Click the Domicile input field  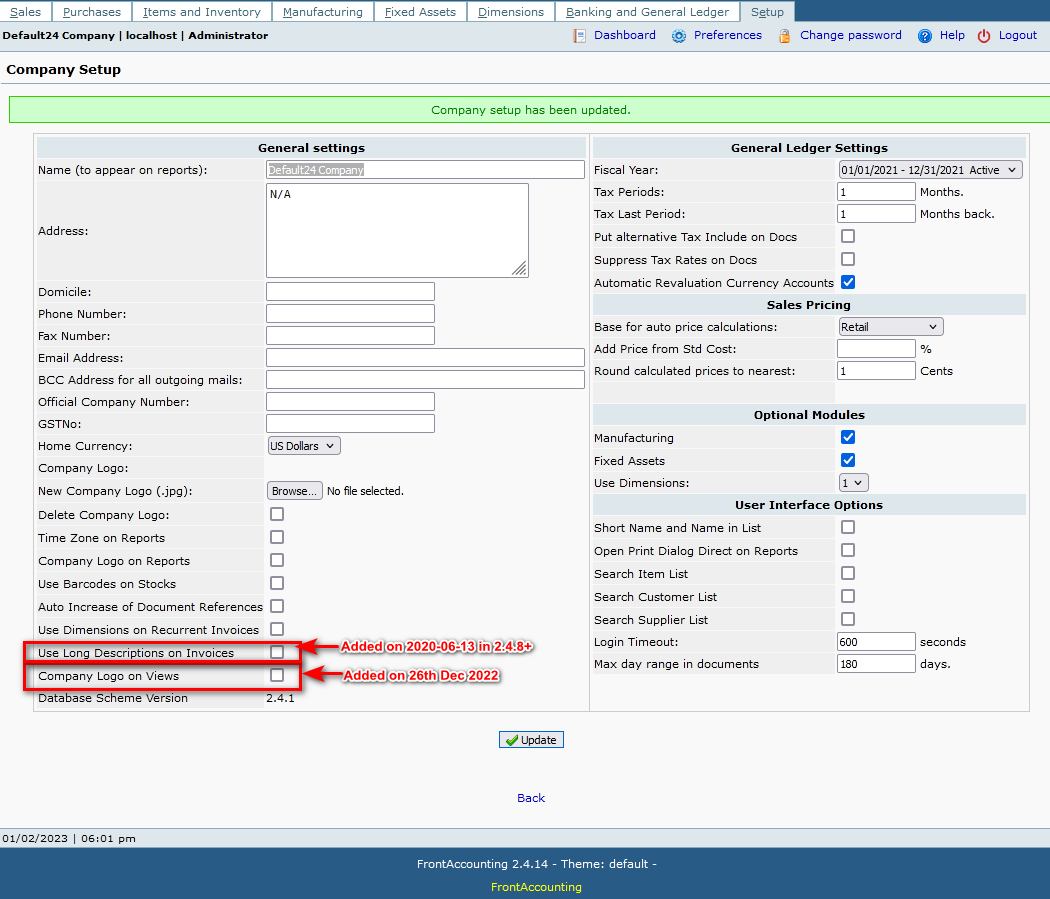tap(350, 292)
